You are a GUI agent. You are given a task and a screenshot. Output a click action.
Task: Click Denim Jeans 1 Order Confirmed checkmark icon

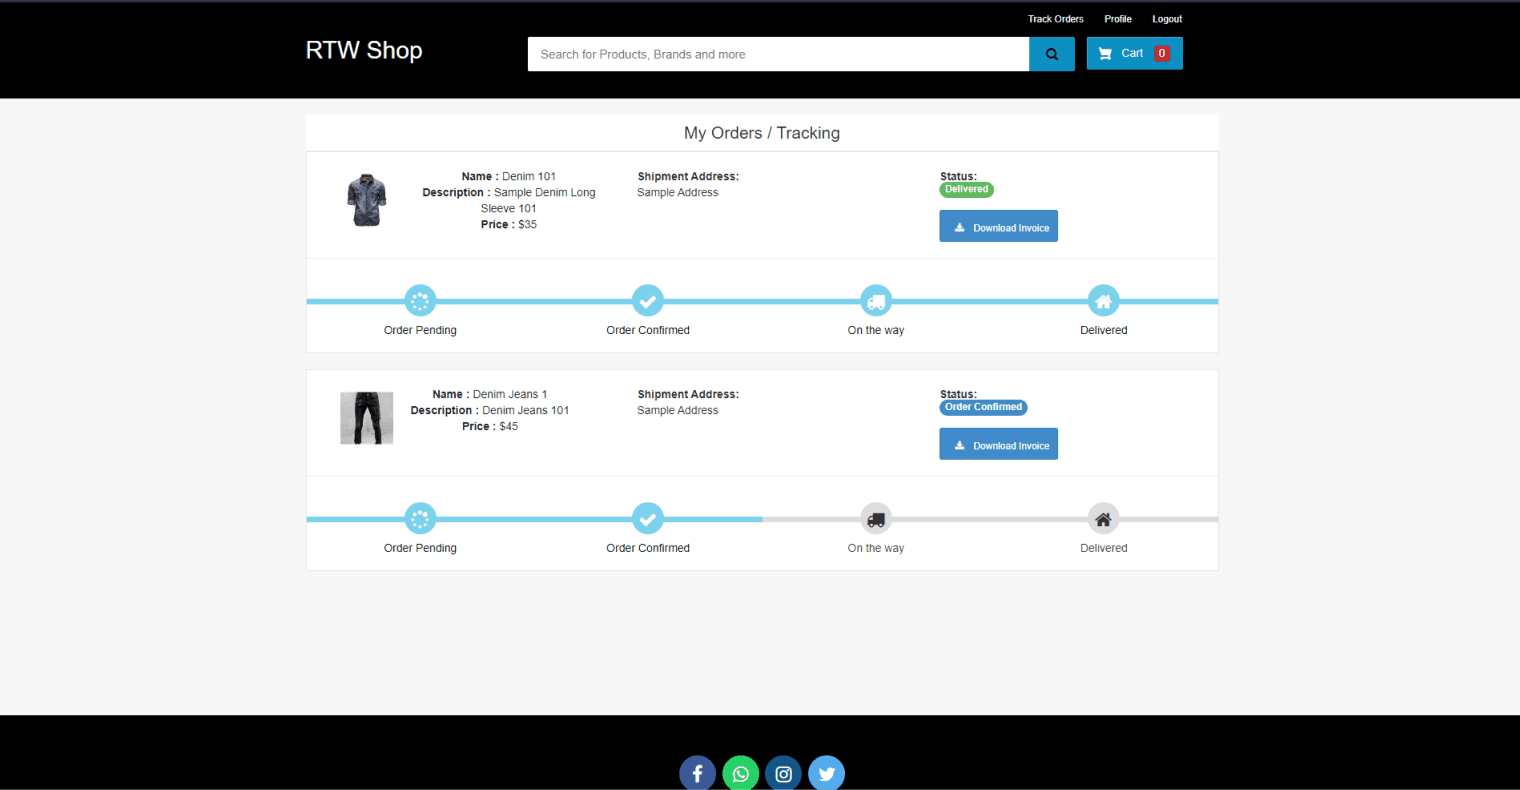(648, 519)
